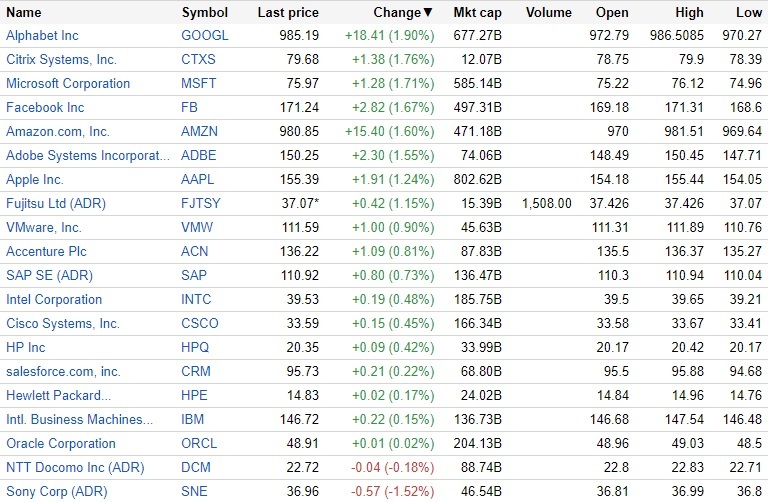Click the IBM ticker symbol
The width and height of the screenshot is (768, 503).
(192, 420)
